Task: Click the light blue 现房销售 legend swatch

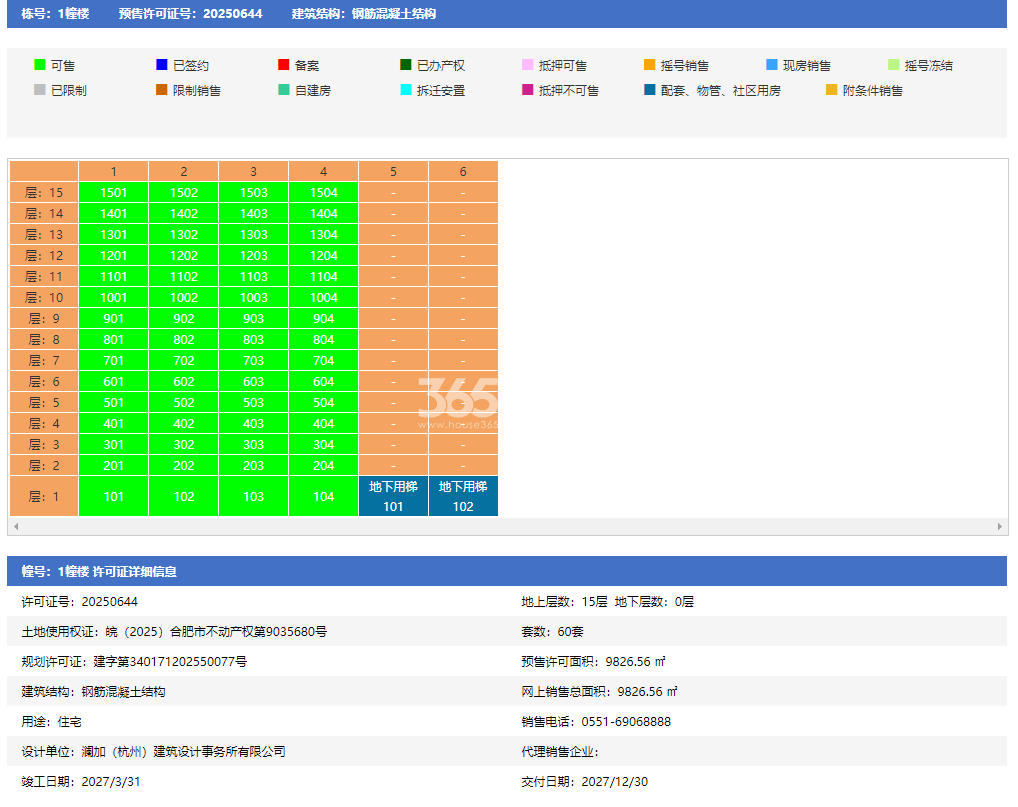Action: coord(771,64)
